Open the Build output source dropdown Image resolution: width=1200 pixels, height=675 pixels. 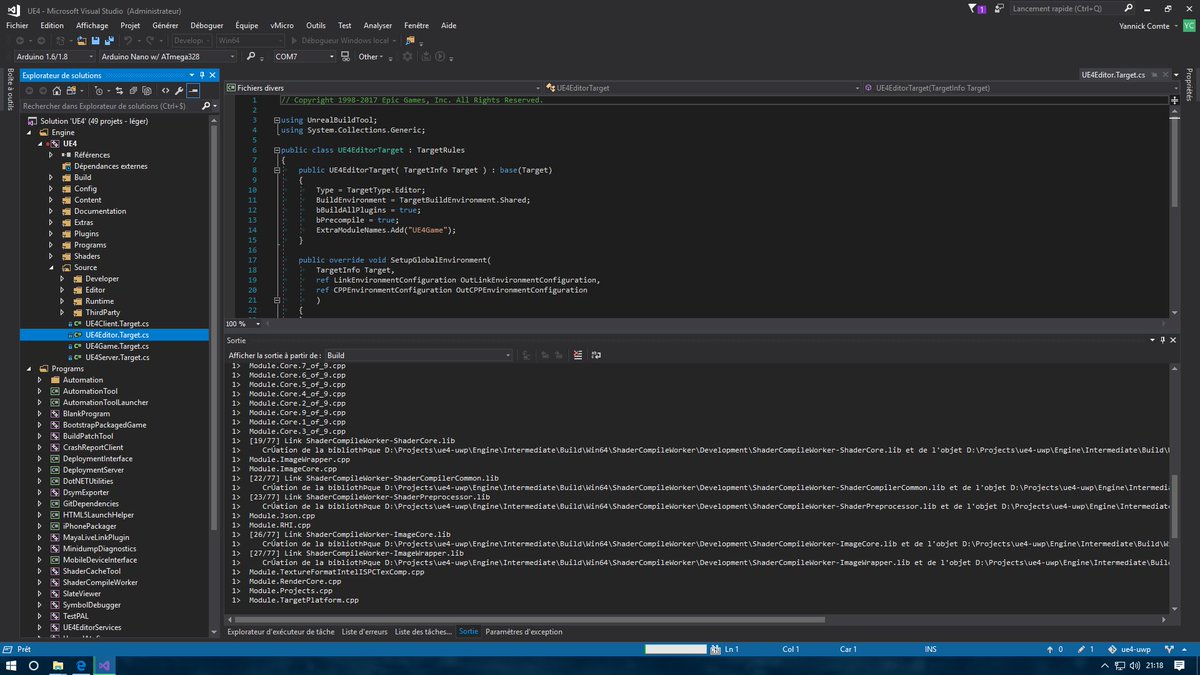click(418, 355)
